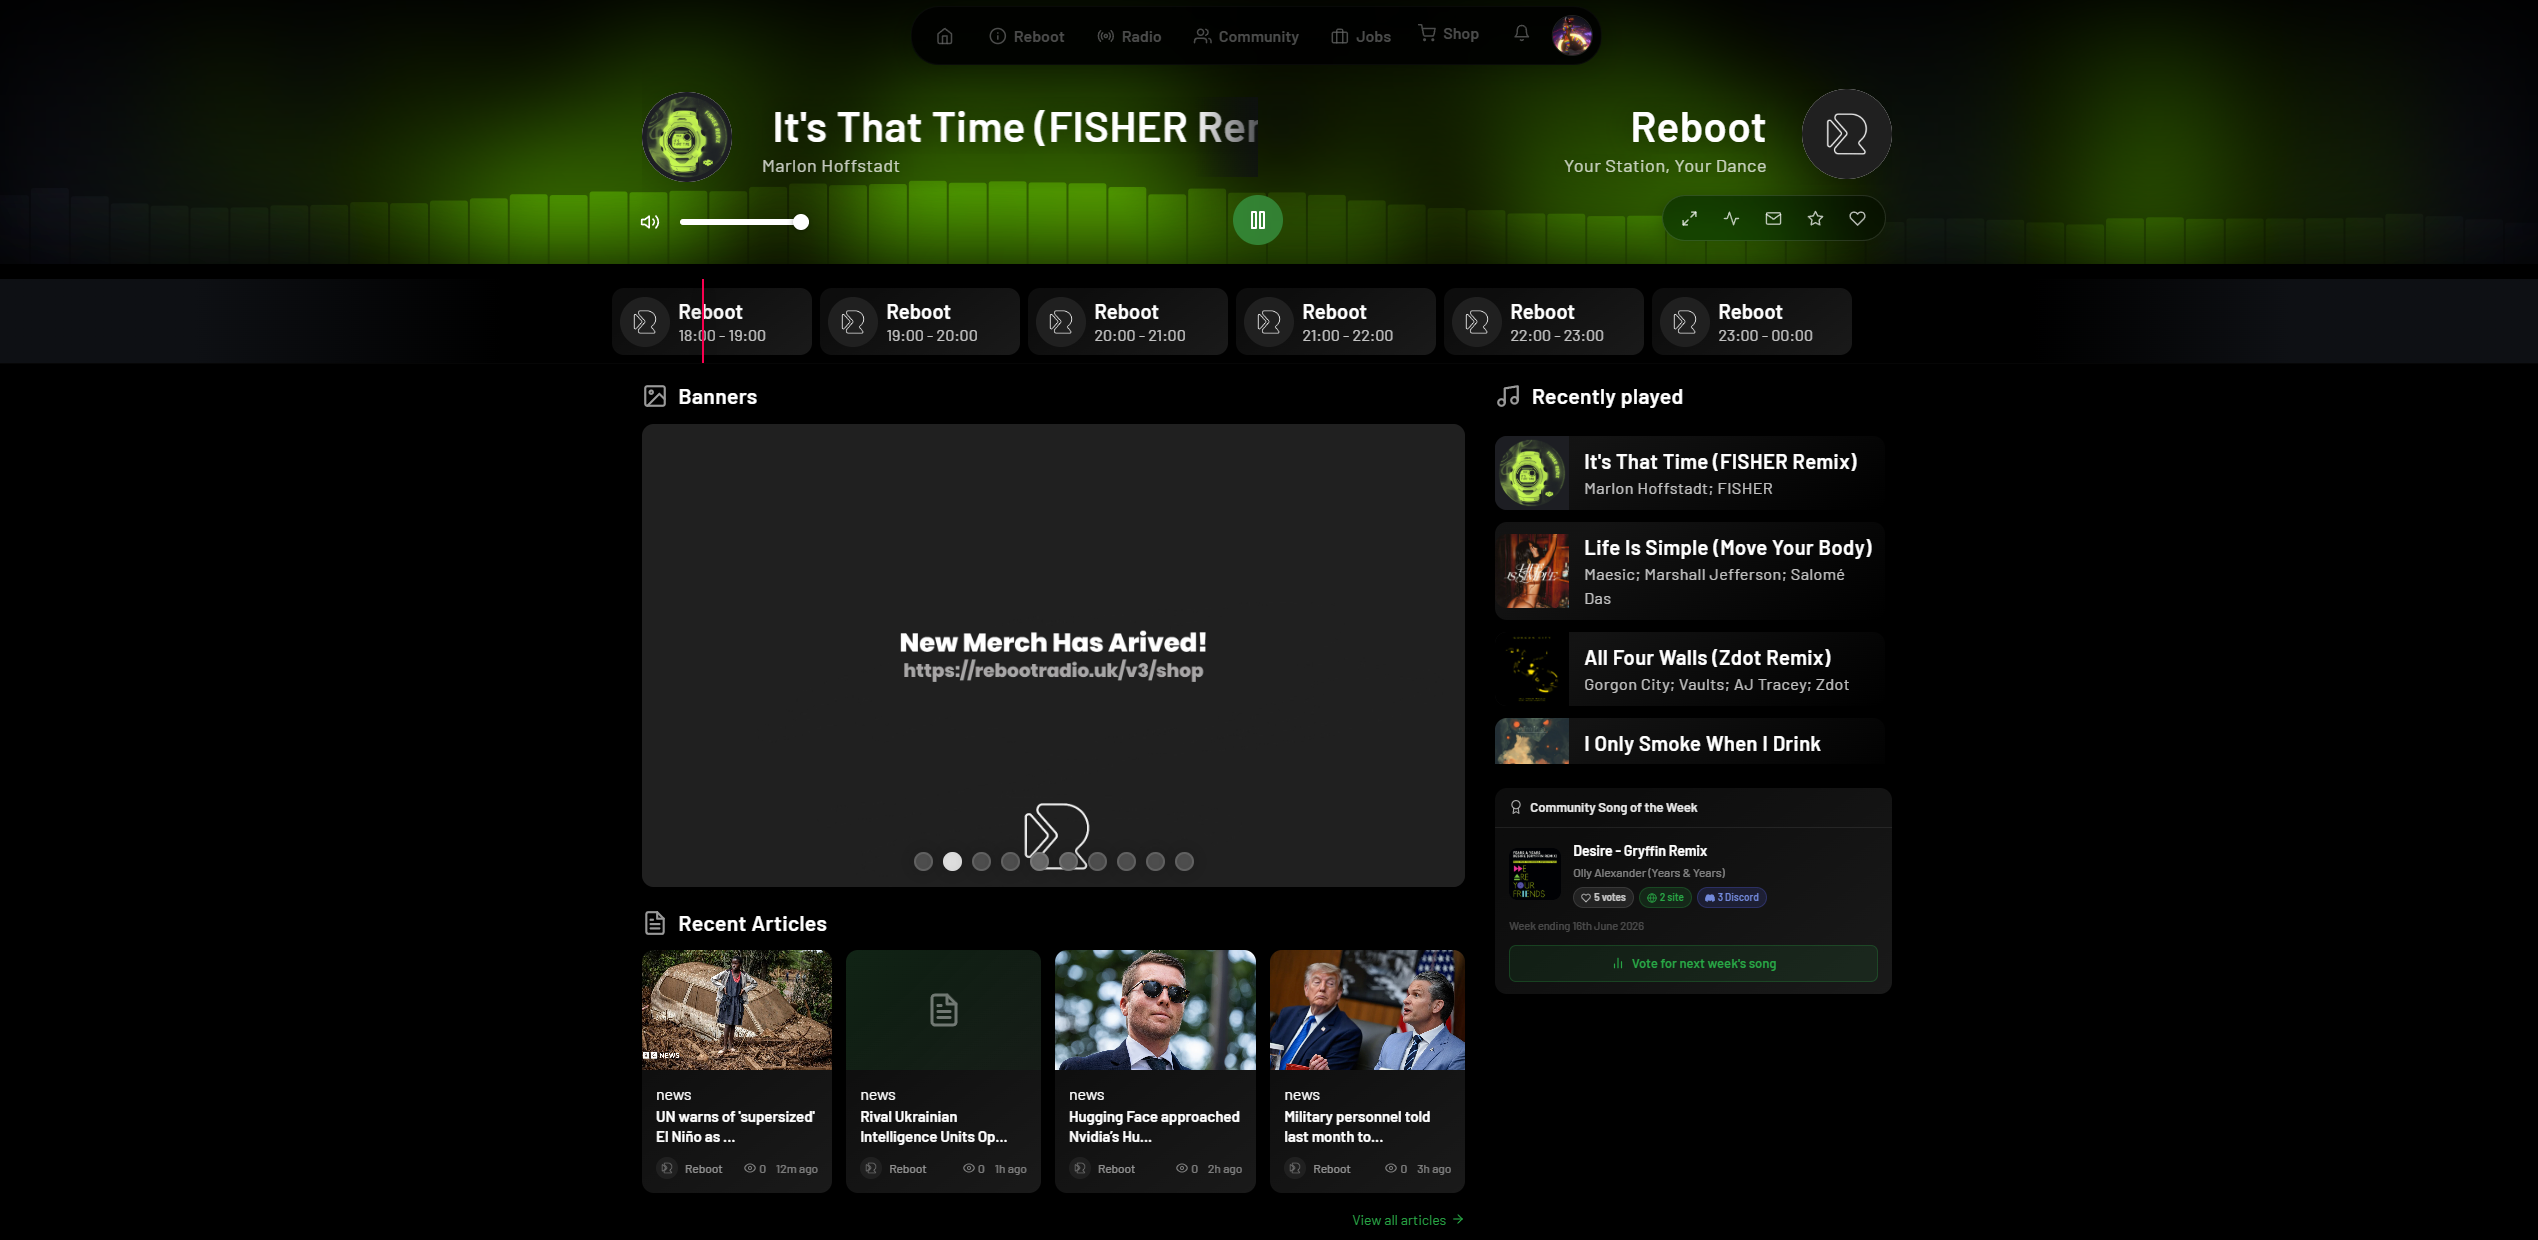The width and height of the screenshot is (2538, 1240).
Task: Click the Reboot station logo circle
Action: coord(1846,134)
